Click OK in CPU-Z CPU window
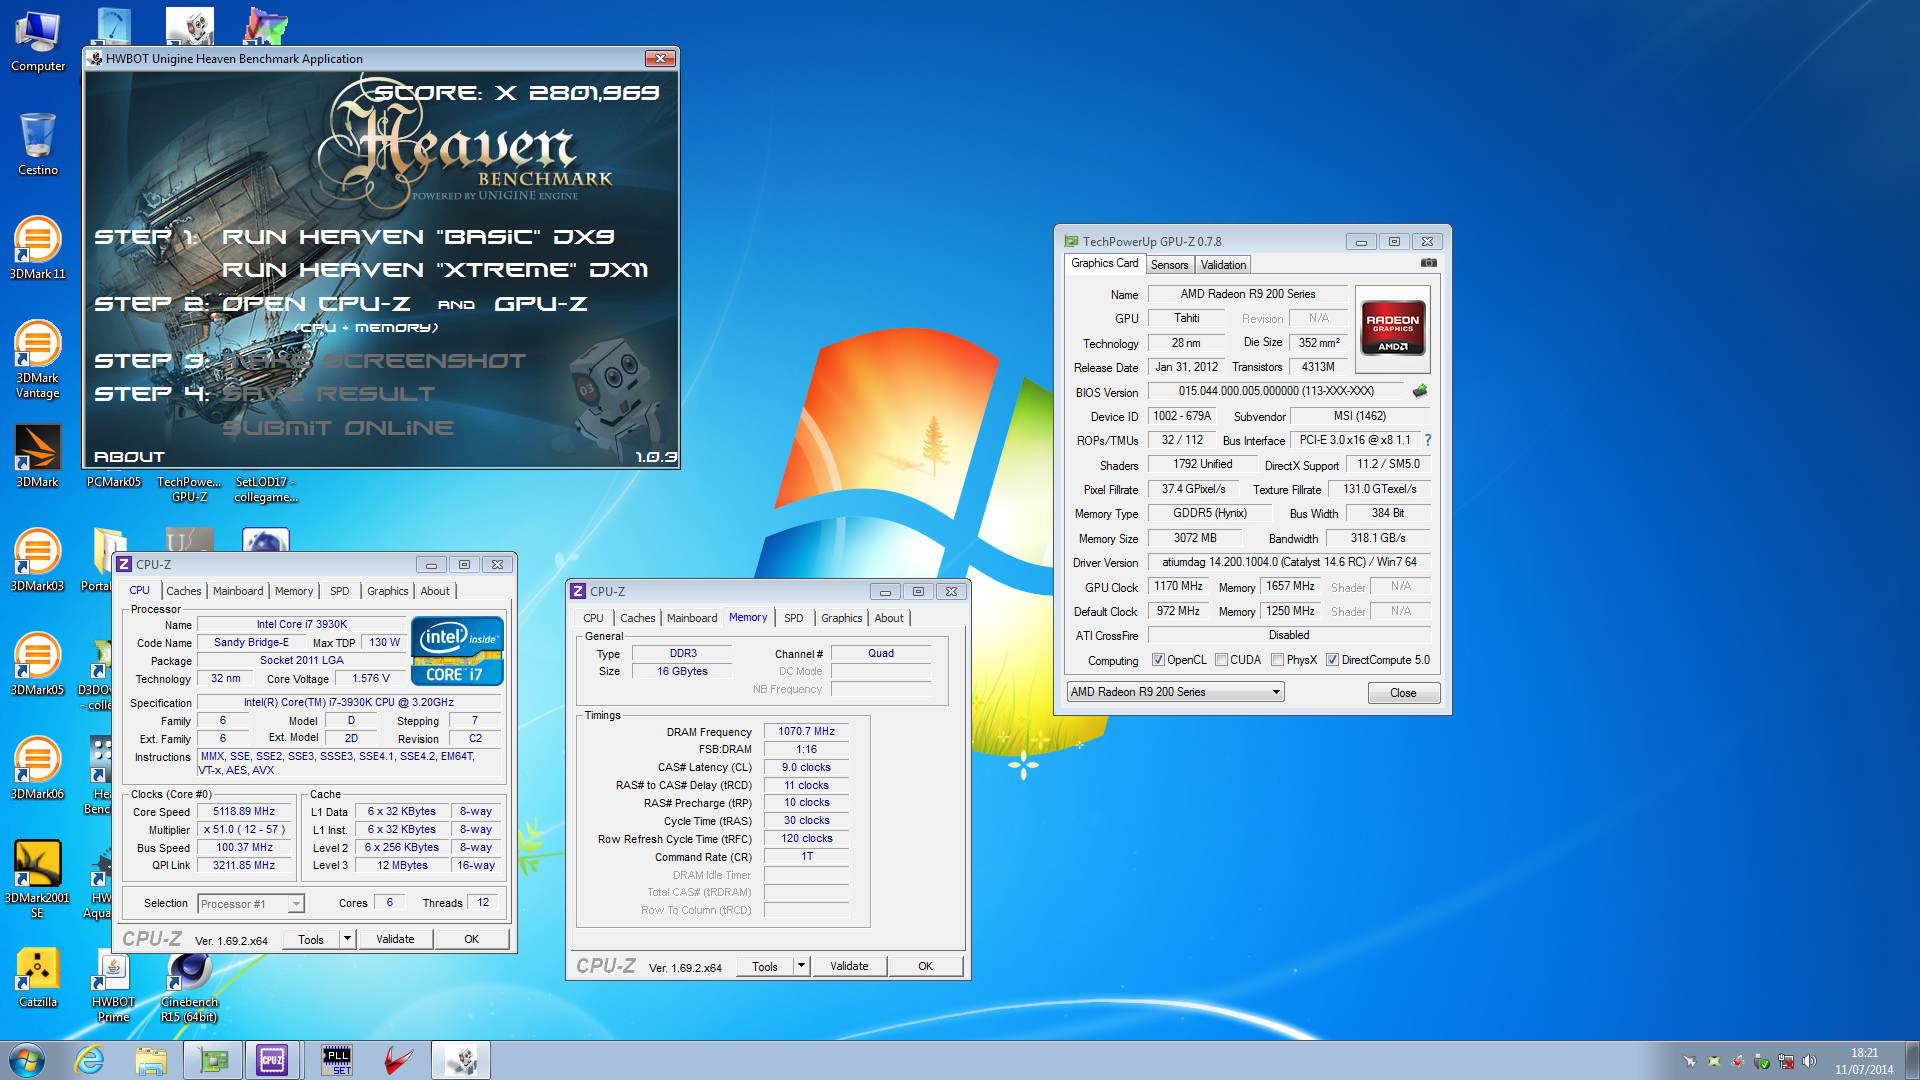This screenshot has width=1920, height=1080. (471, 939)
